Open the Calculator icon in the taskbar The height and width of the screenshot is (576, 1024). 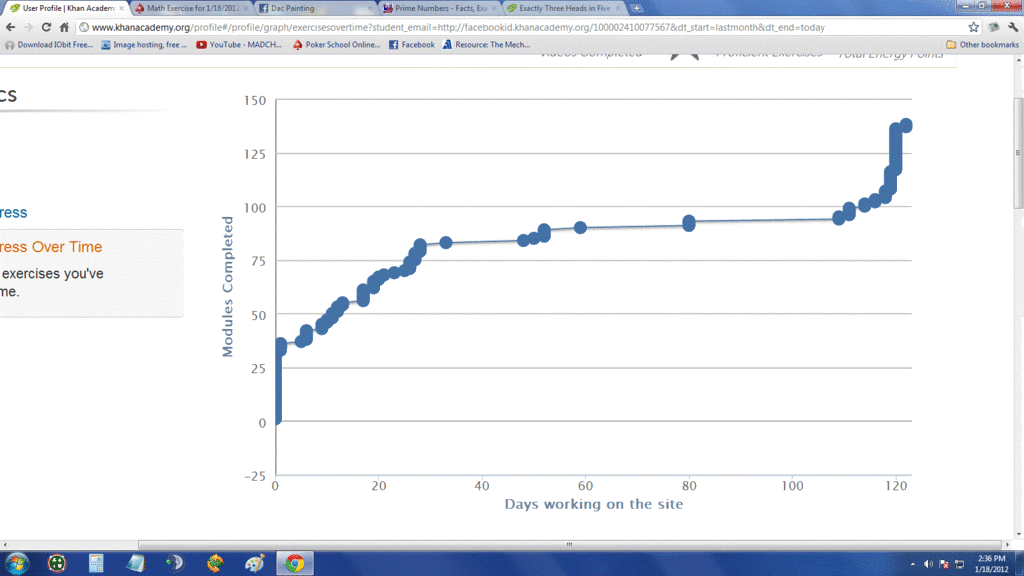[x=96, y=563]
